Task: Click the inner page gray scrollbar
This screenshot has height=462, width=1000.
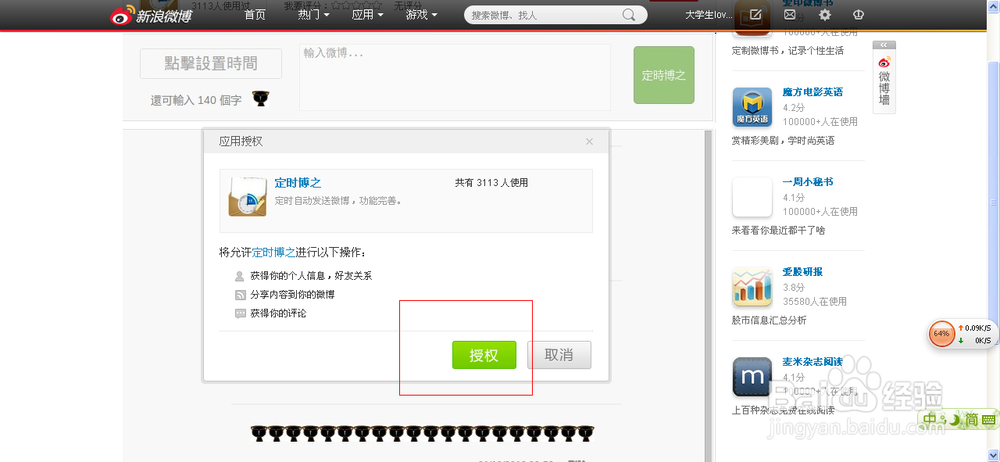Action: point(708,296)
